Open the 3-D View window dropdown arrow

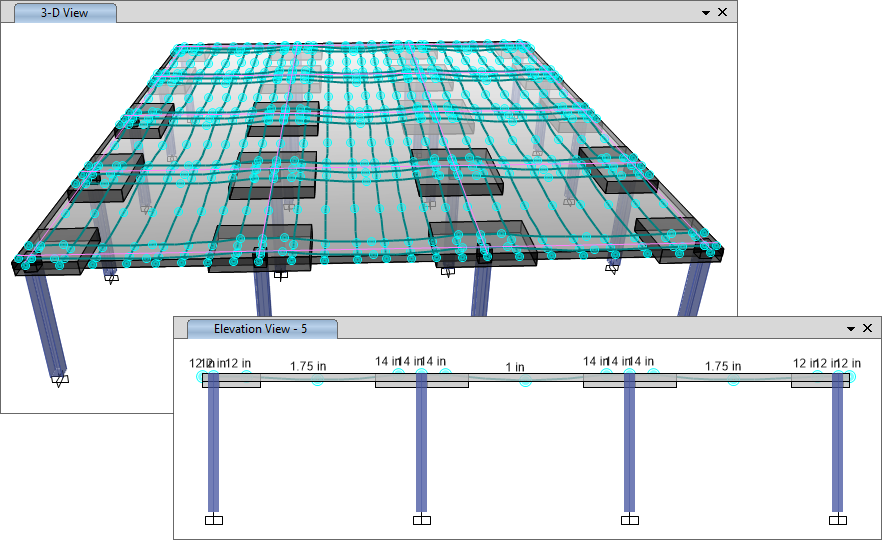click(x=706, y=13)
